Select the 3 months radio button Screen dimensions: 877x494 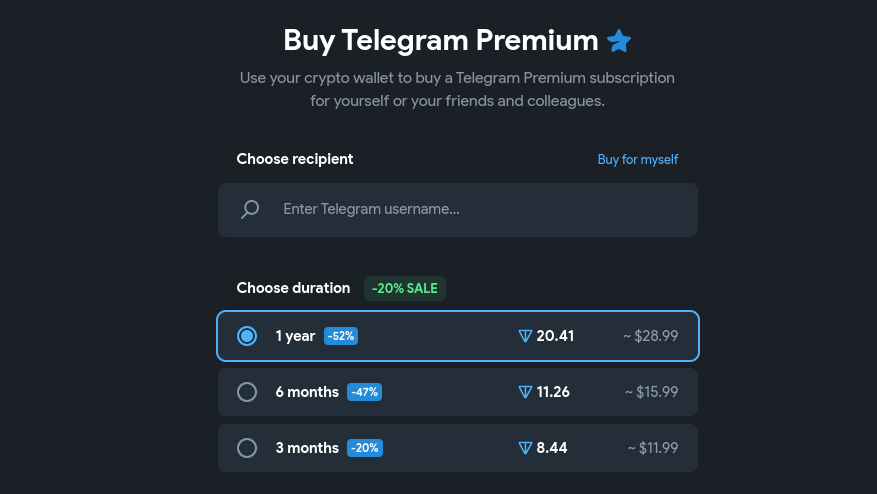pos(247,448)
